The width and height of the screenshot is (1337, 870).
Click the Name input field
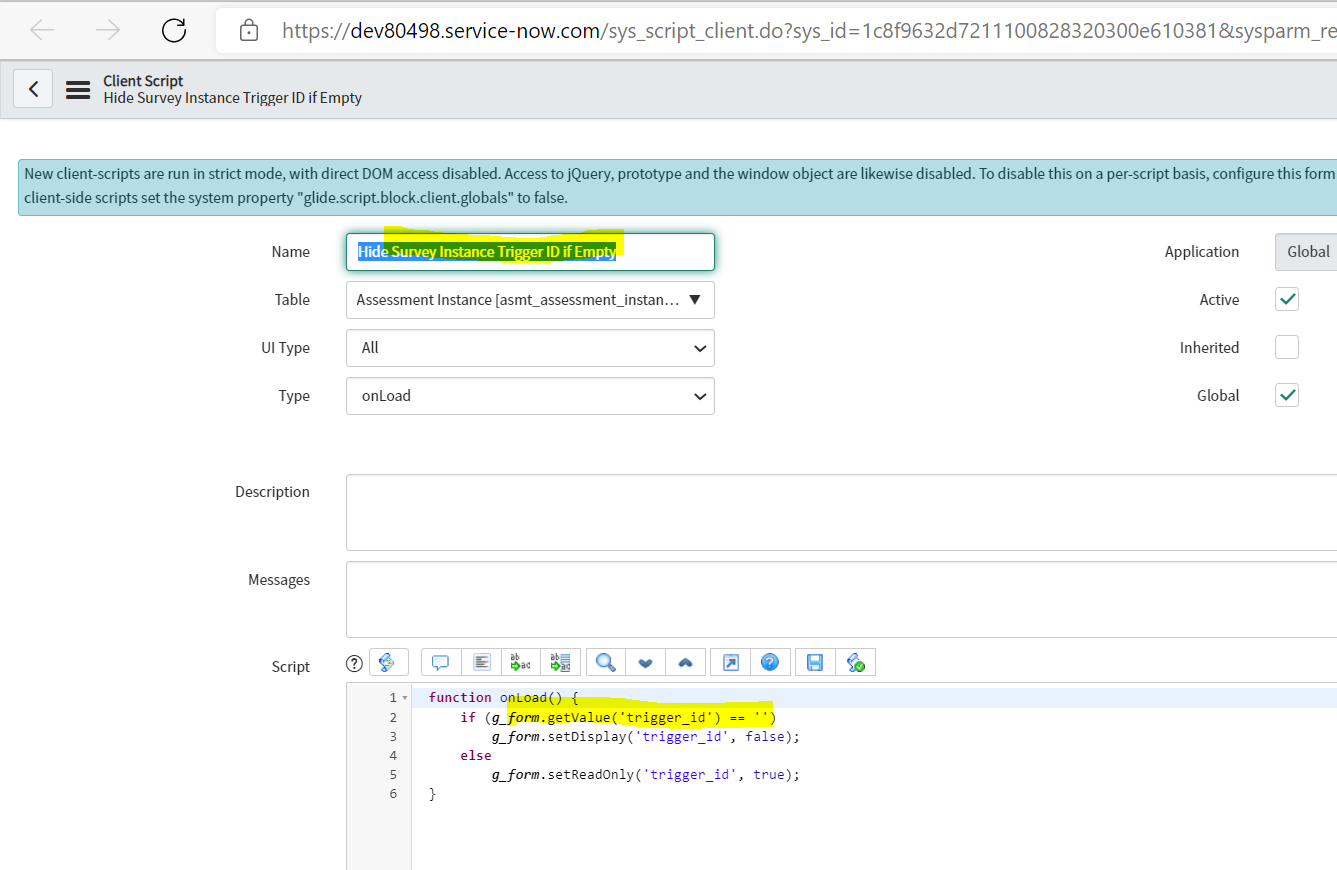tap(530, 252)
